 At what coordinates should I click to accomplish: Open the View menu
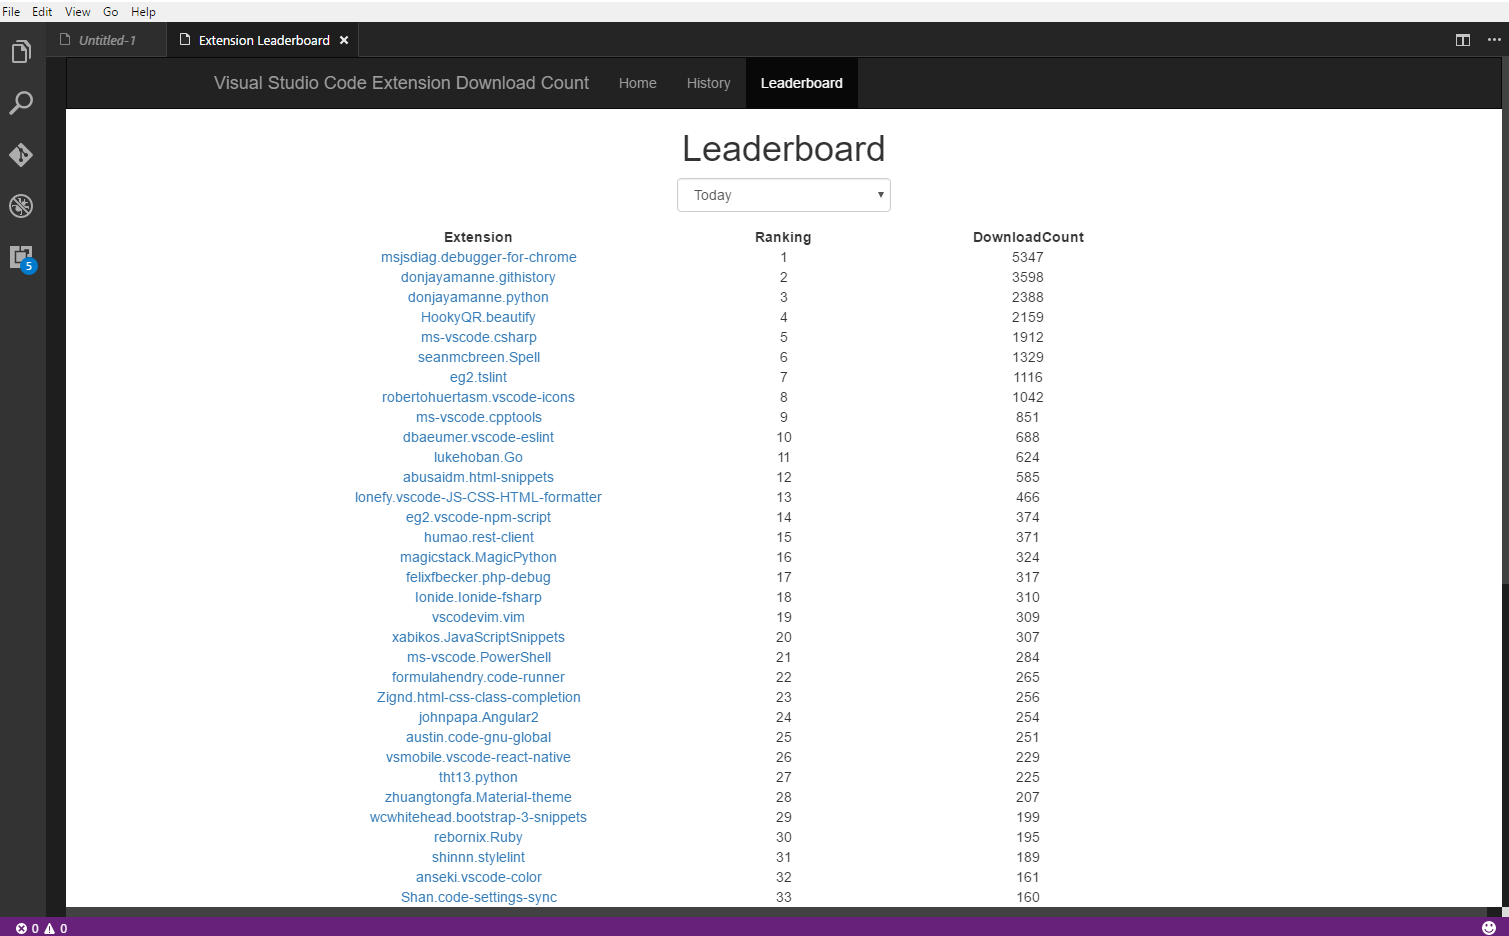(x=77, y=11)
